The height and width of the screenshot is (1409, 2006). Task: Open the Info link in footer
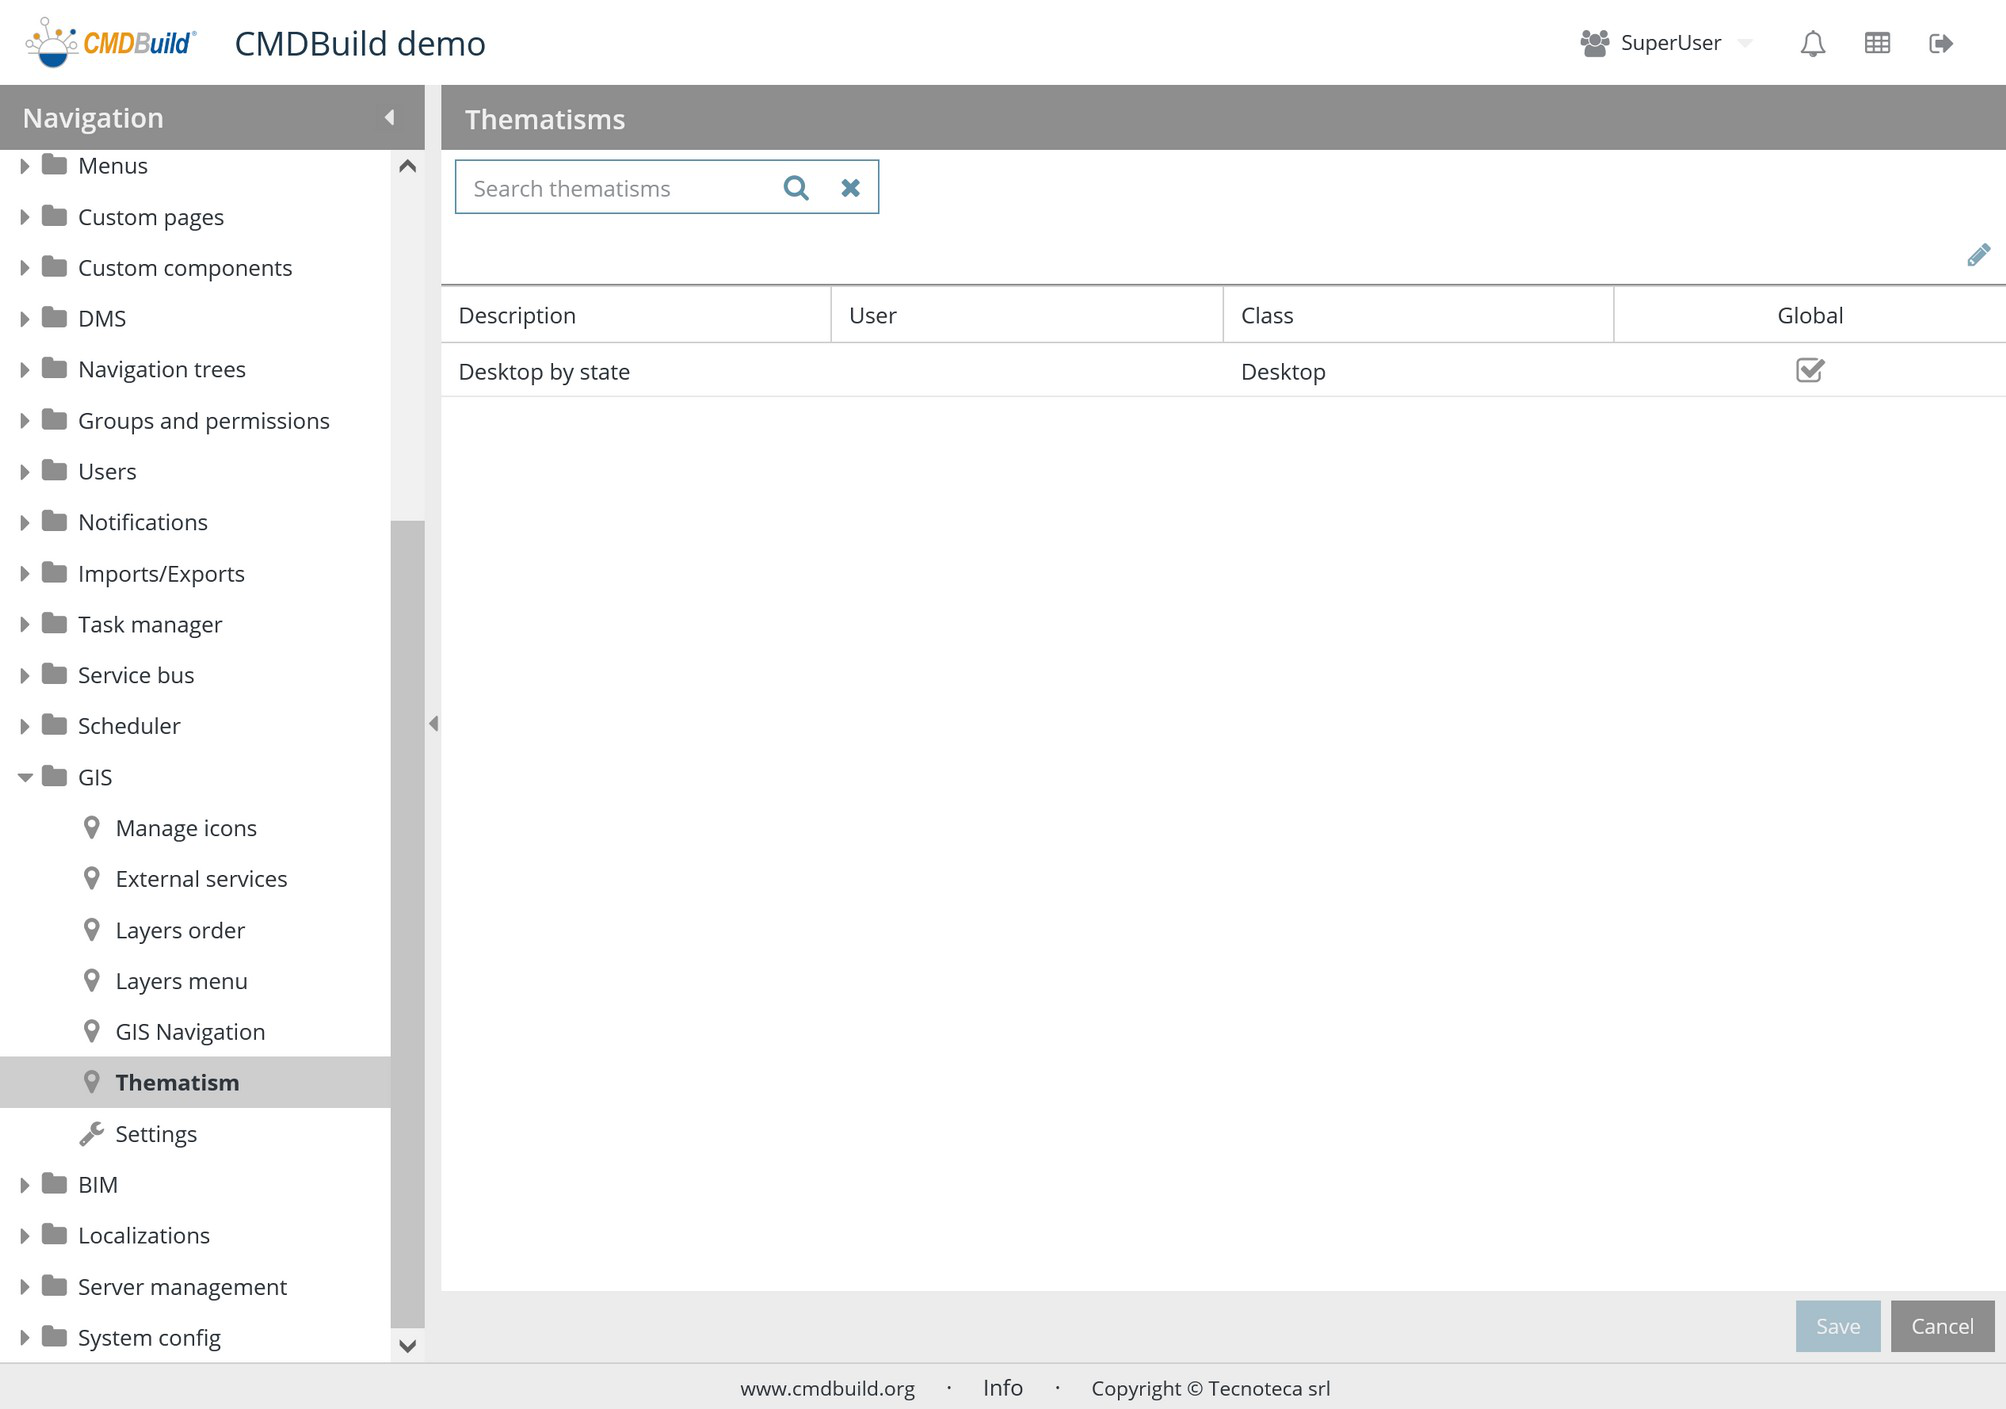1002,1388
